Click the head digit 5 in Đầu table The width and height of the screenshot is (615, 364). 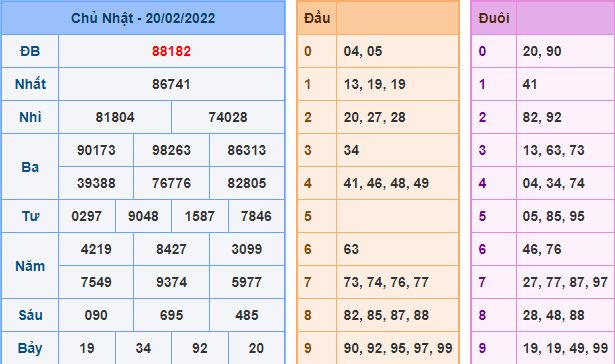pyautogui.click(x=308, y=216)
